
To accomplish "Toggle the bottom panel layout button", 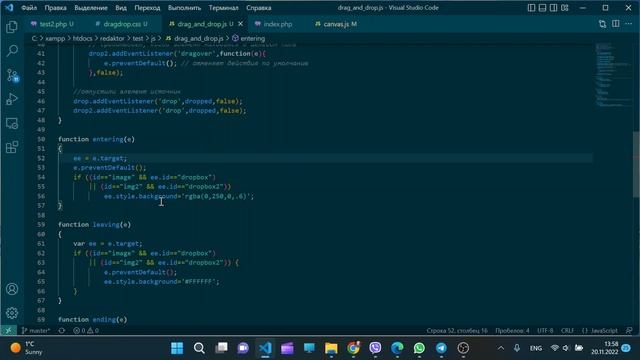I will pos(542,8).
